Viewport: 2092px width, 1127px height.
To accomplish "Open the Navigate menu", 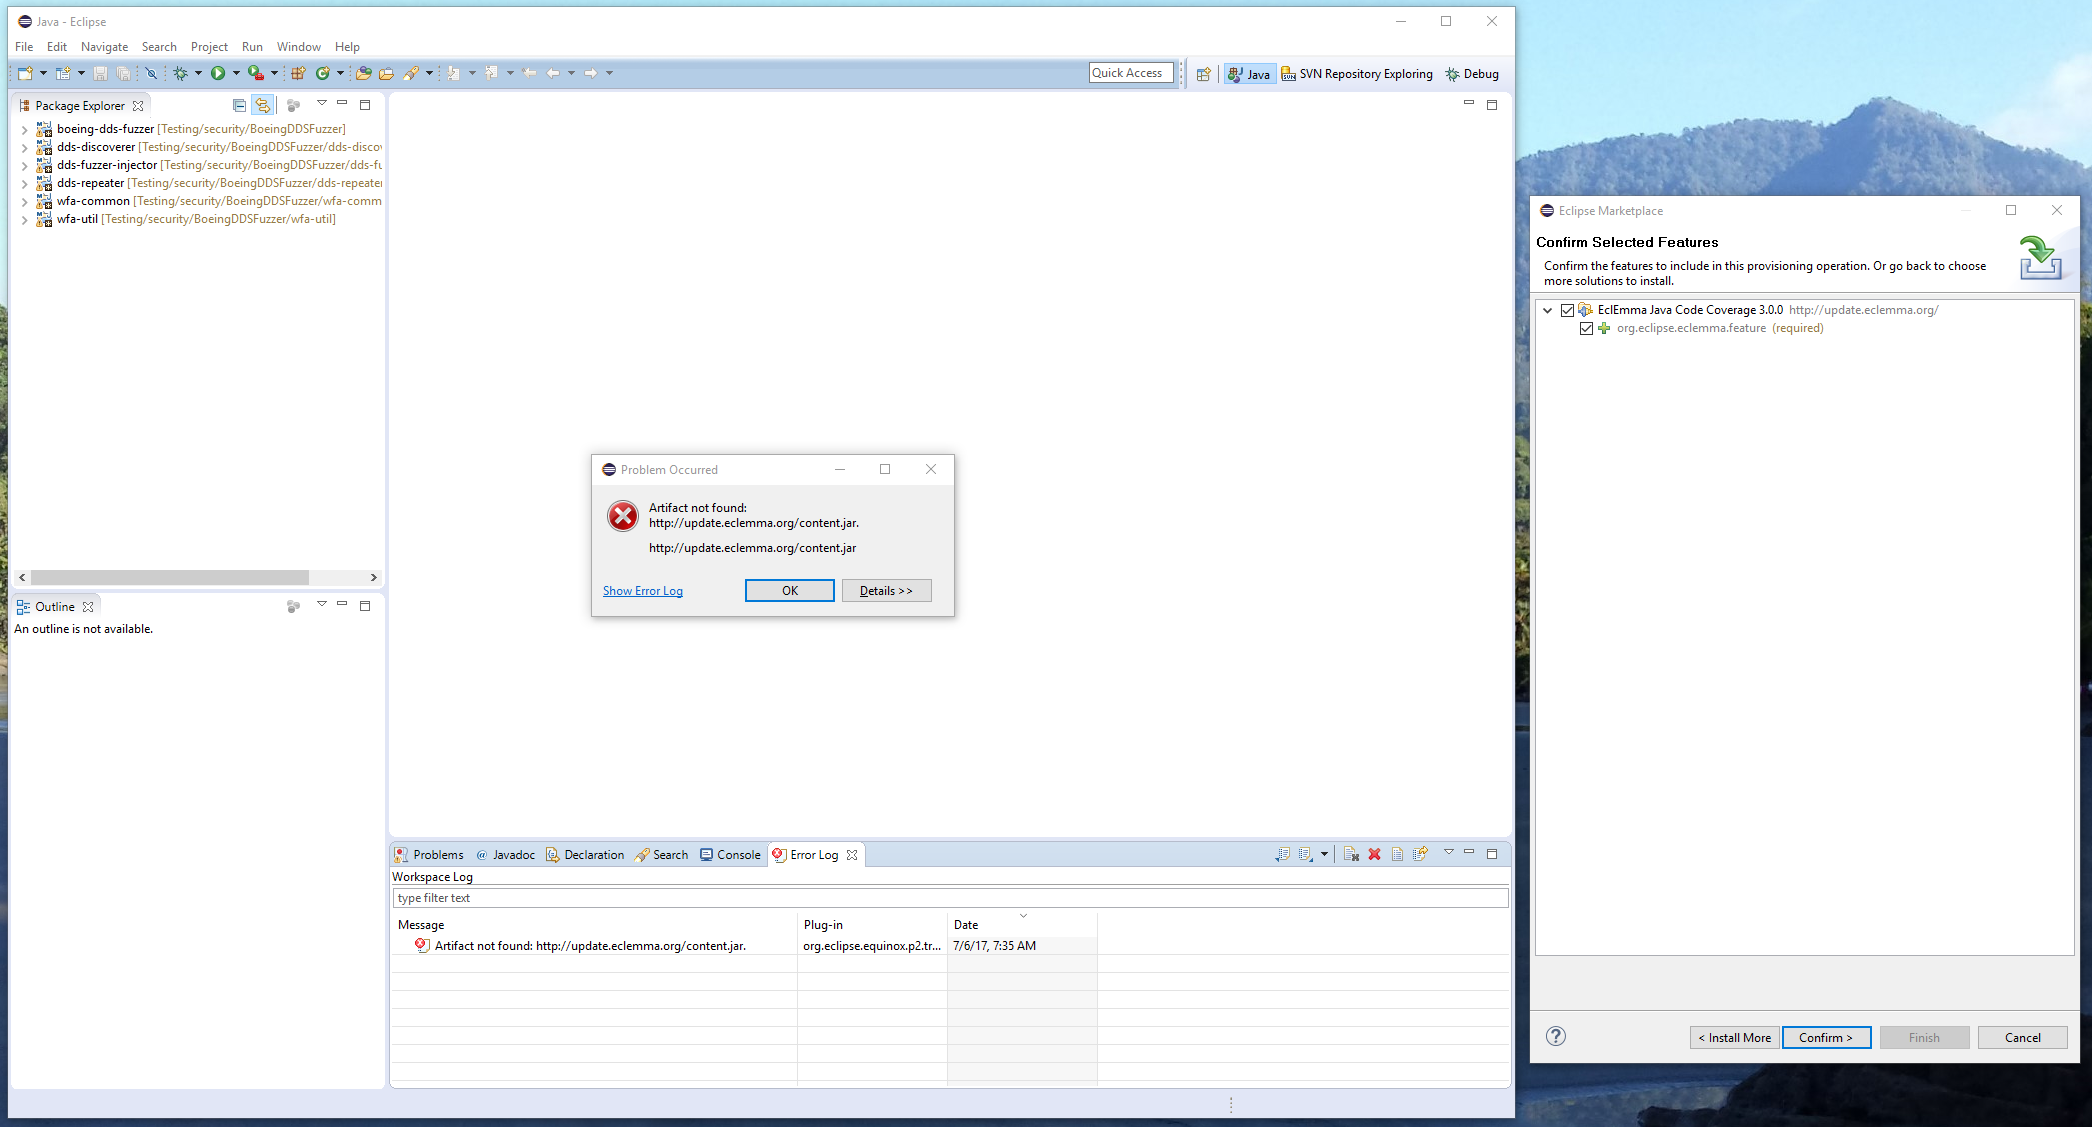I will pos(104,47).
